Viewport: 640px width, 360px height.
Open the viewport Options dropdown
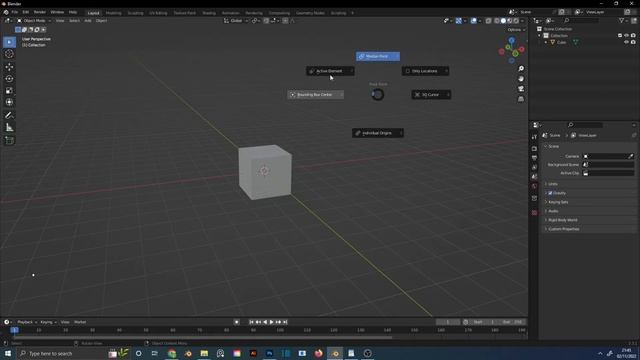516,30
